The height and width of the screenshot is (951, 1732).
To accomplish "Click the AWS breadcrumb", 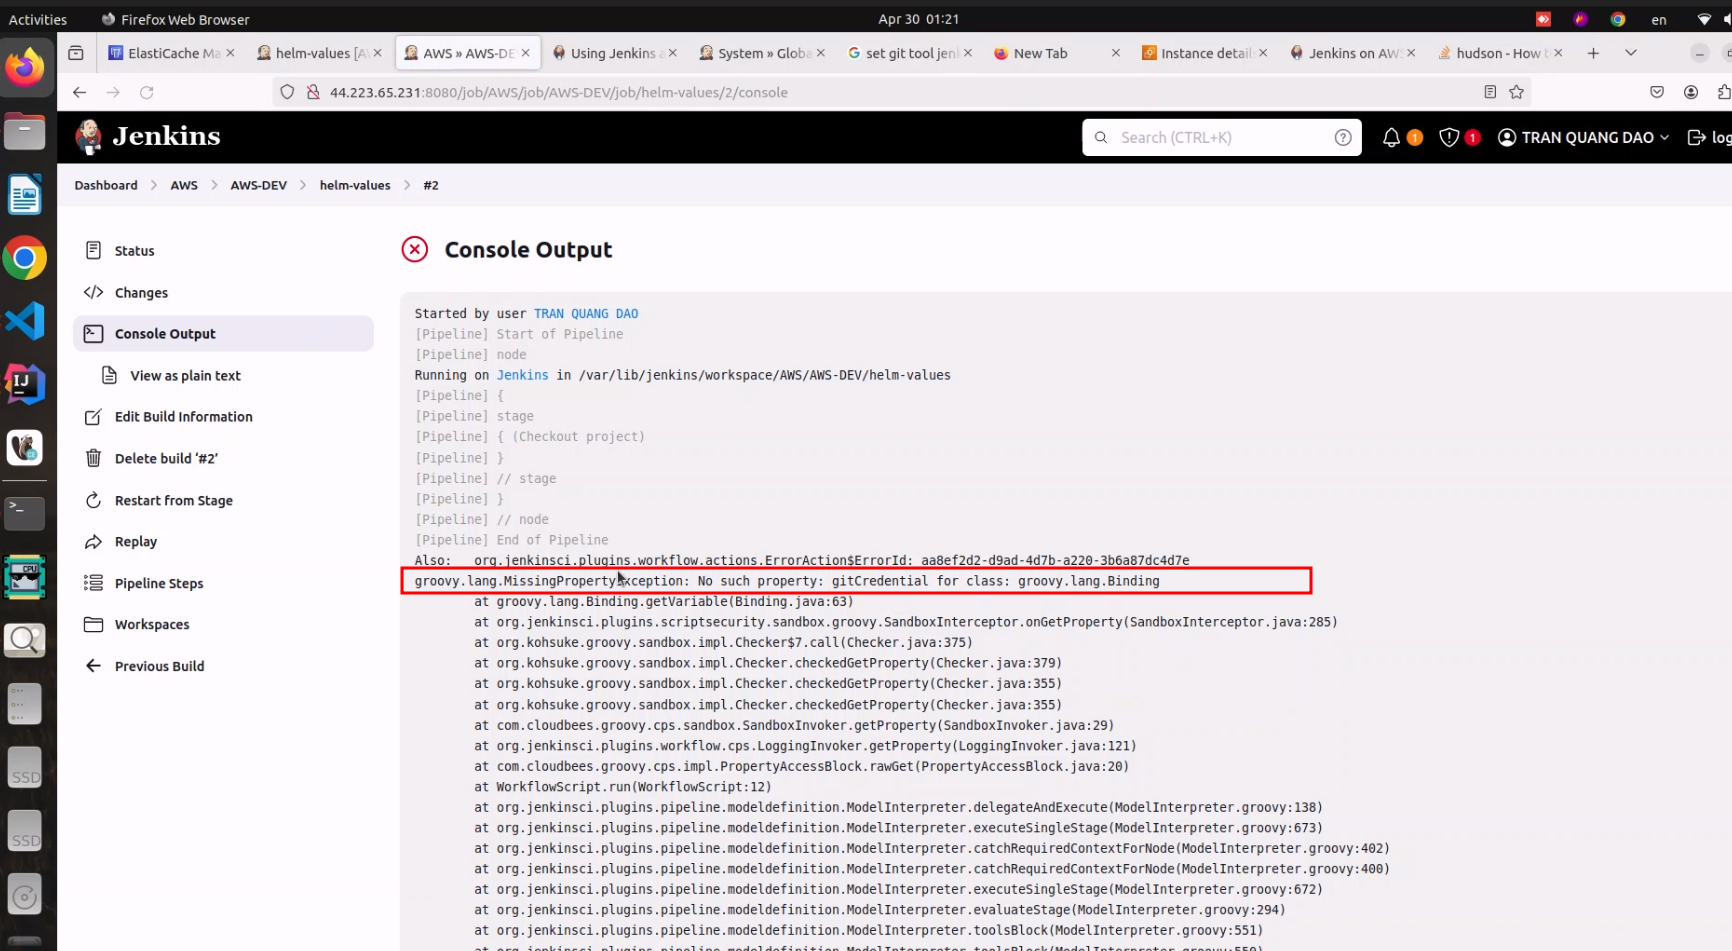I will pos(184,185).
